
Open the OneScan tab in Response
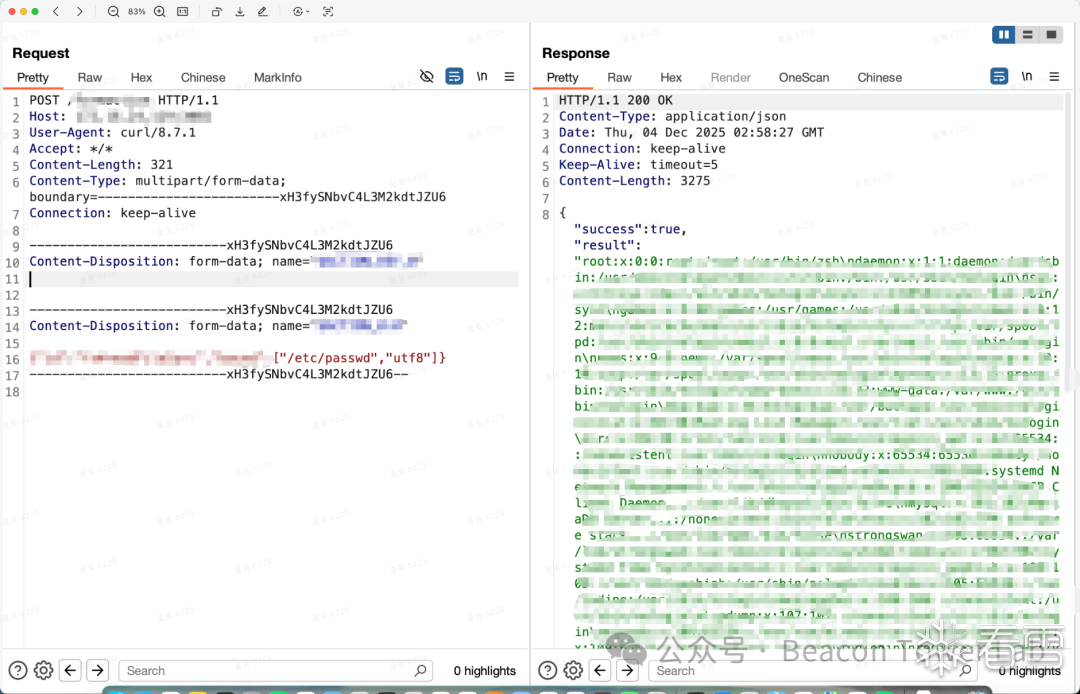point(804,78)
